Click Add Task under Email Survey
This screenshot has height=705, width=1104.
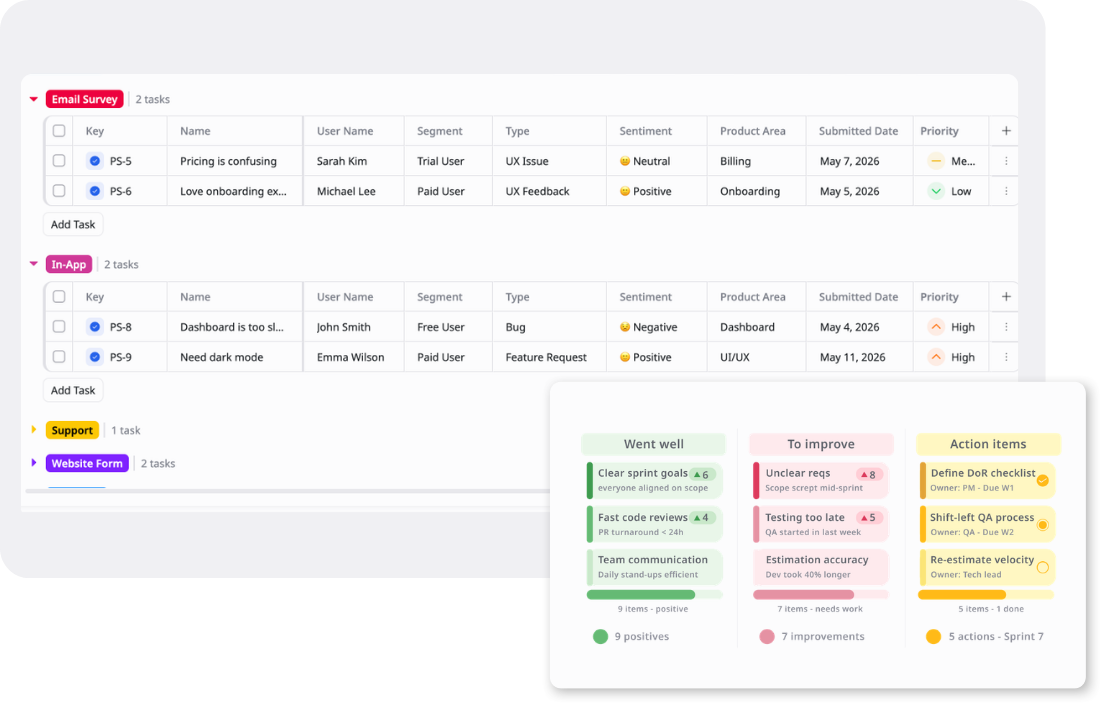click(x=73, y=225)
